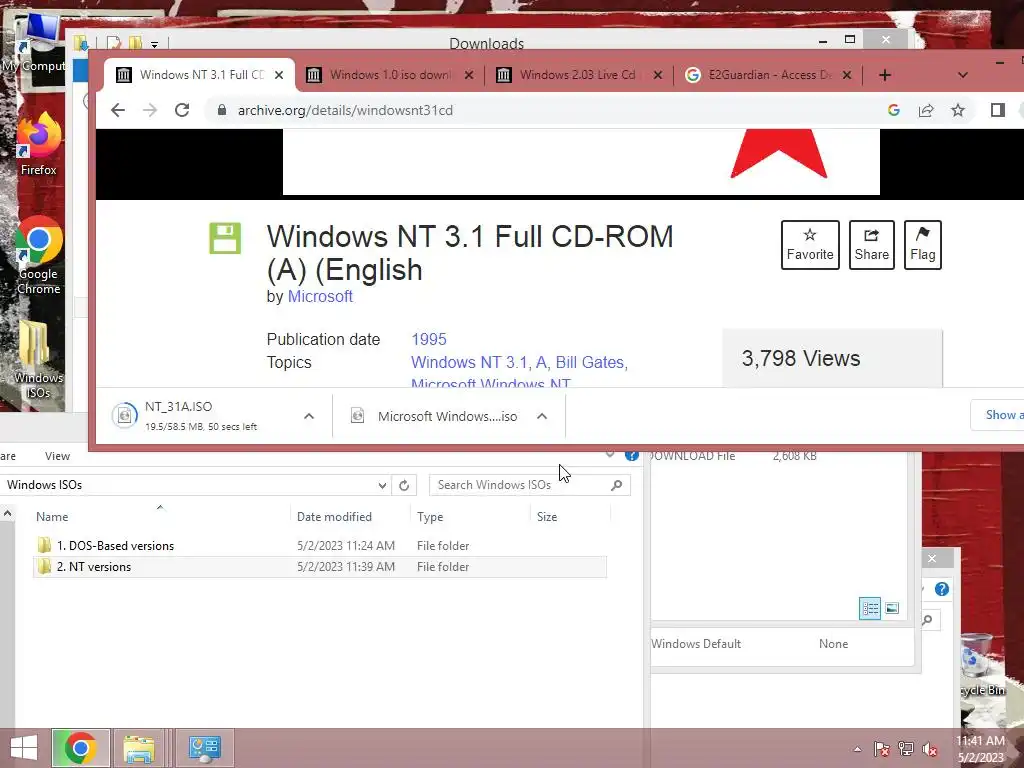Click the Favorite button
Screen dimensions: 1024x768
810,245
